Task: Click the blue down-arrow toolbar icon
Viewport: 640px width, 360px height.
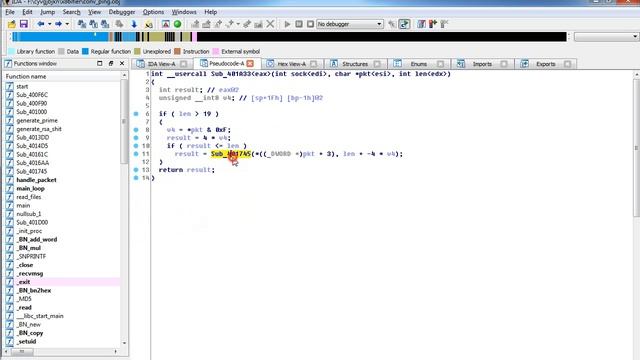Action: click(134, 24)
